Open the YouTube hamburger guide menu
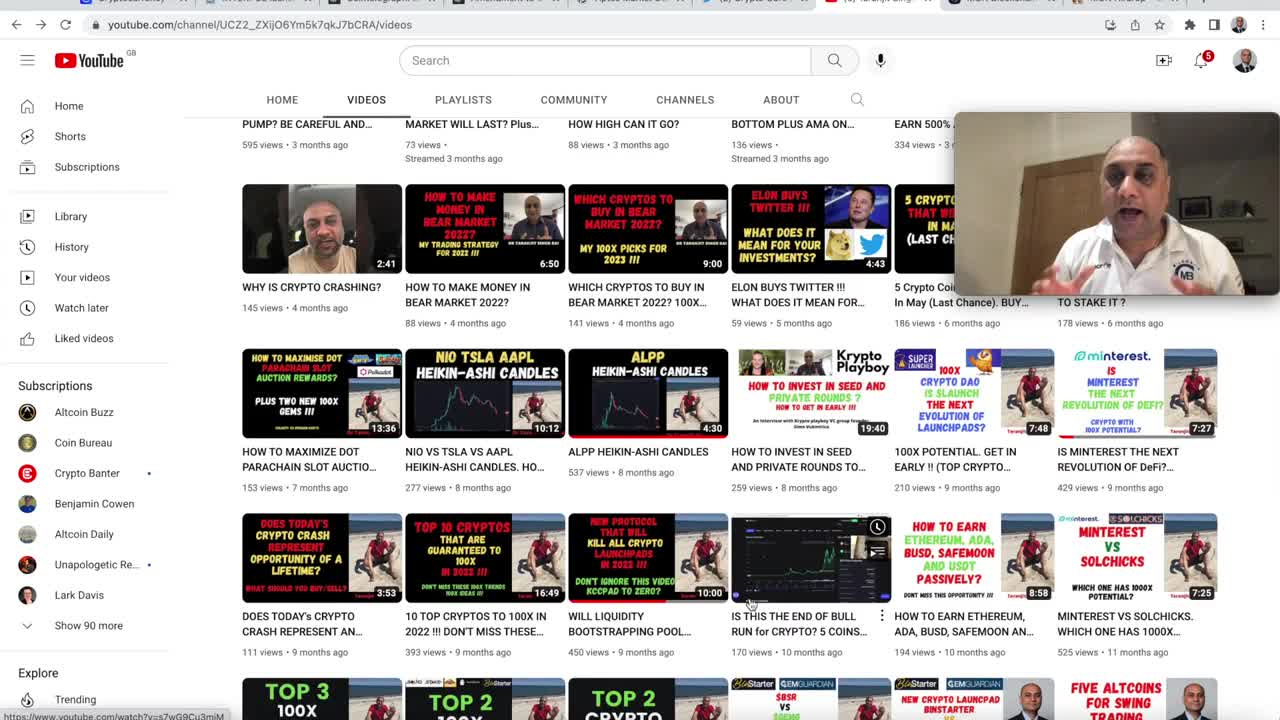Screen dimensions: 1280x720 point(27,60)
